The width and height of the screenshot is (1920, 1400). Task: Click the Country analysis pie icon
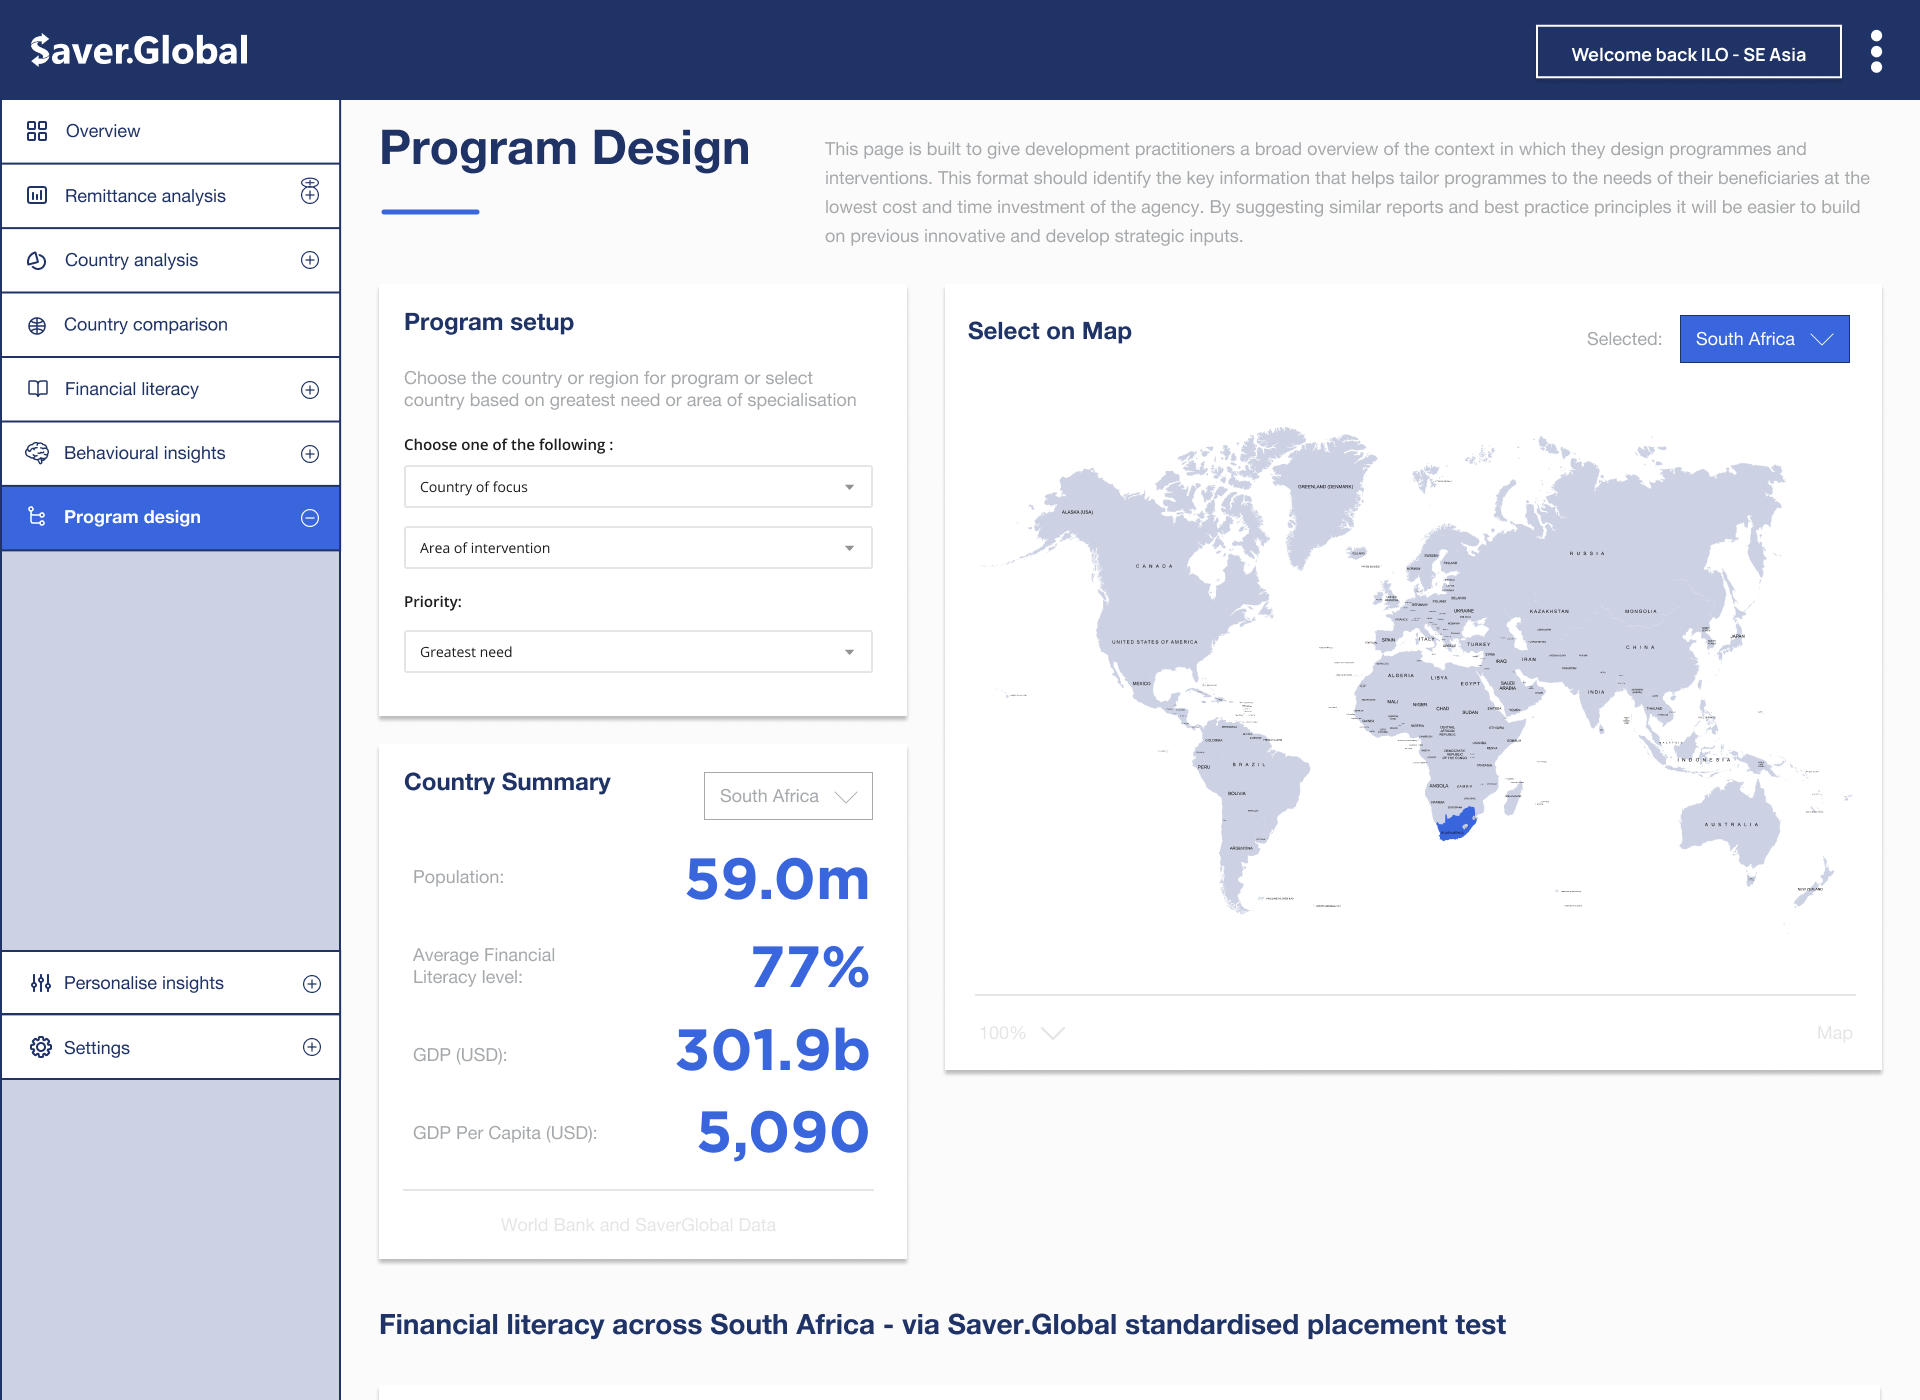tap(37, 260)
